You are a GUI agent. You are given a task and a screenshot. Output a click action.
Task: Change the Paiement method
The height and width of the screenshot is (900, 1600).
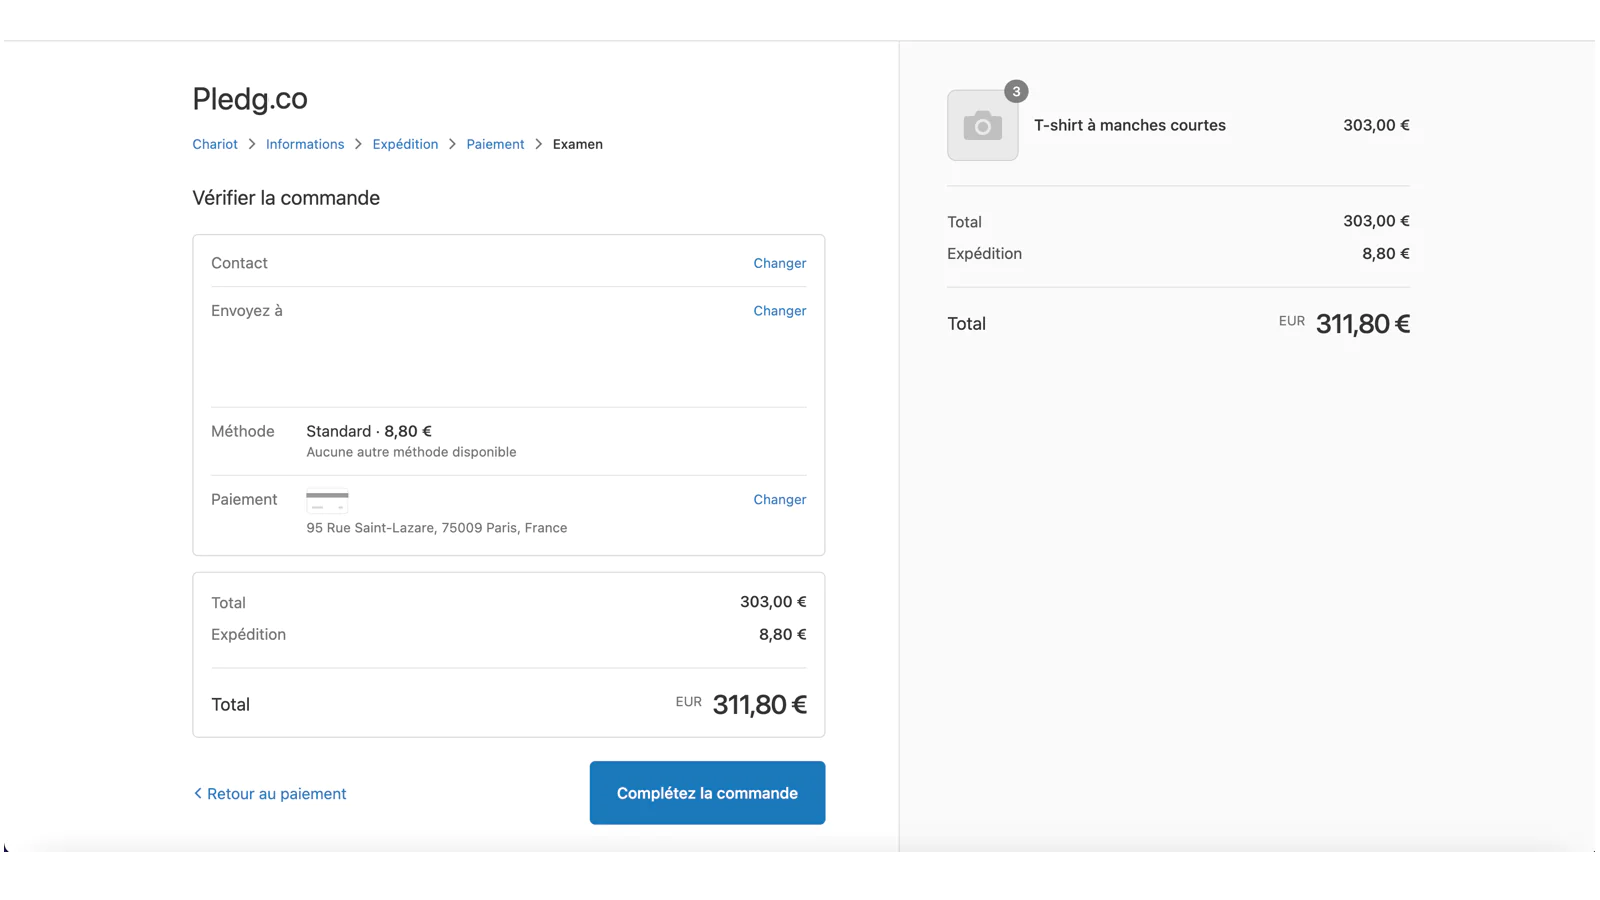[779, 499]
